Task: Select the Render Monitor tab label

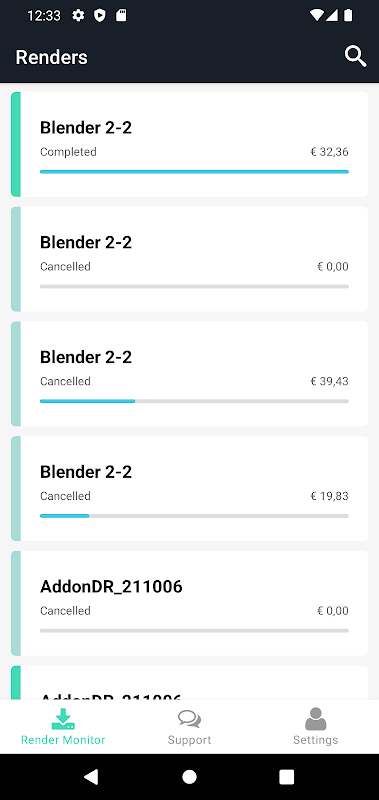Action: [x=63, y=740]
